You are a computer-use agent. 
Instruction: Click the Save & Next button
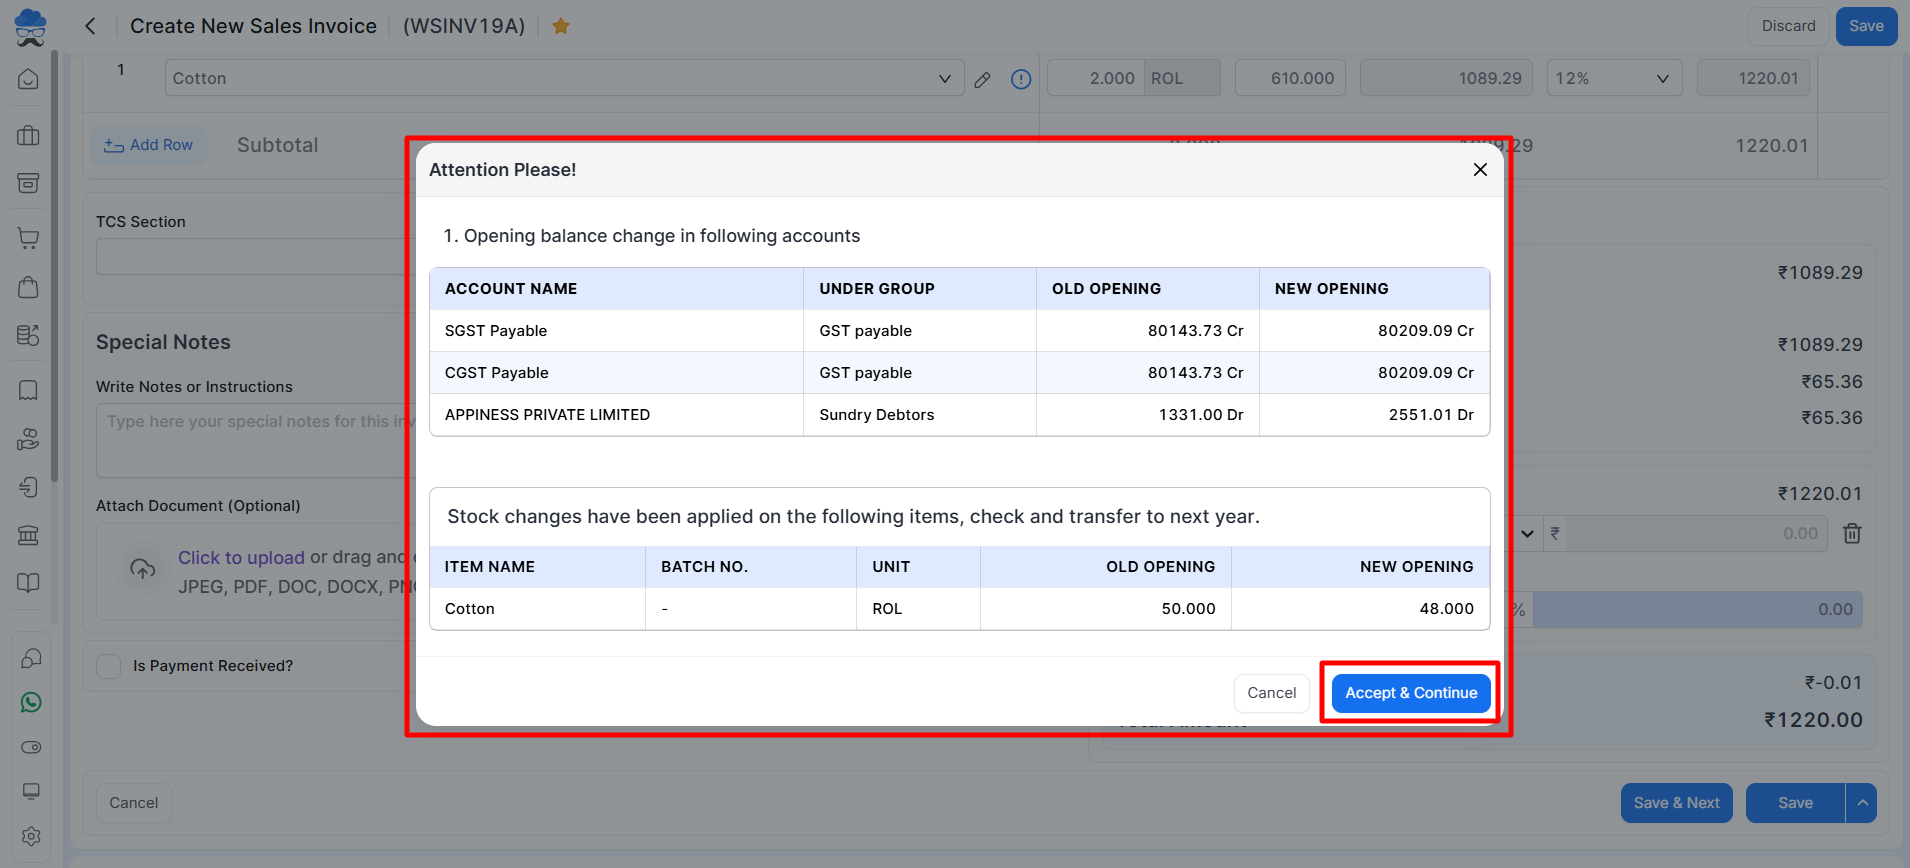point(1676,803)
